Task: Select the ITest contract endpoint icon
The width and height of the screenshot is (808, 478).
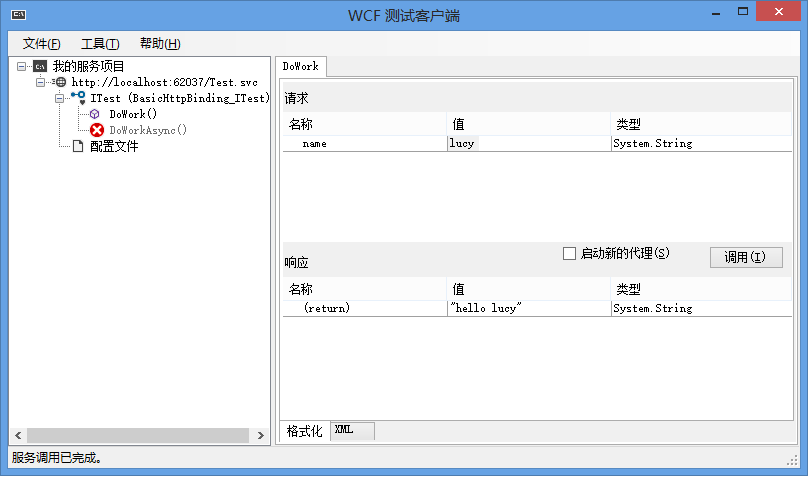Action: (x=78, y=98)
